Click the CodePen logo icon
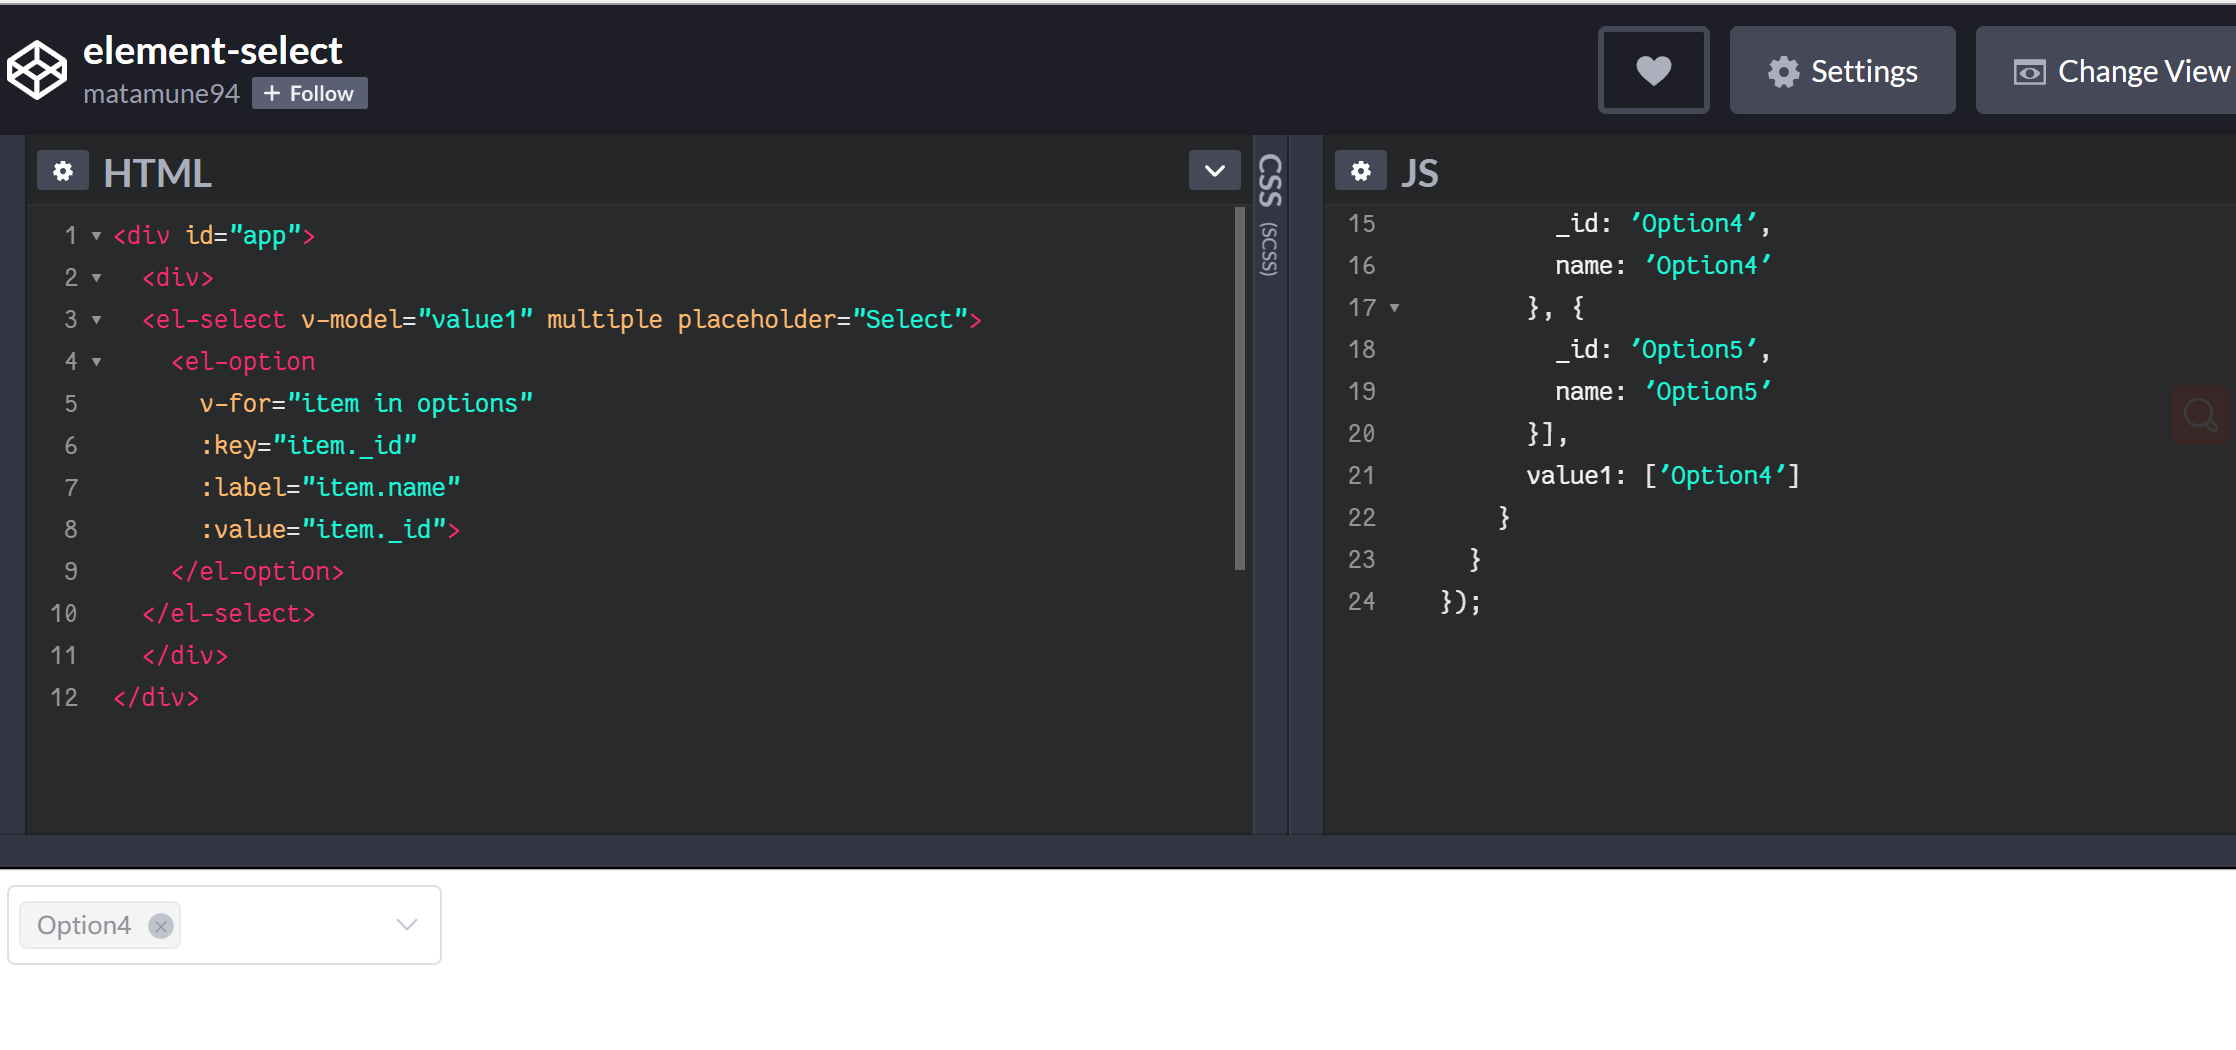This screenshot has height=1050, width=2236. (x=37, y=70)
